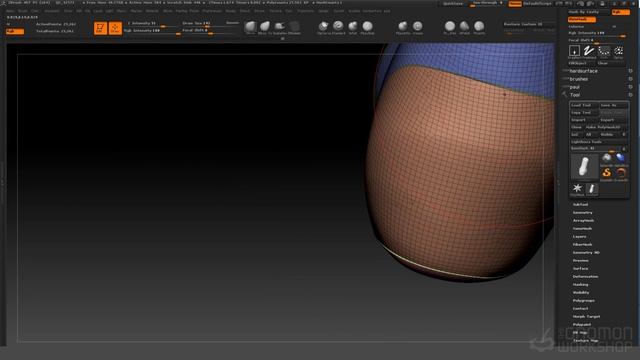Toggle the Menus button

(515, 4)
